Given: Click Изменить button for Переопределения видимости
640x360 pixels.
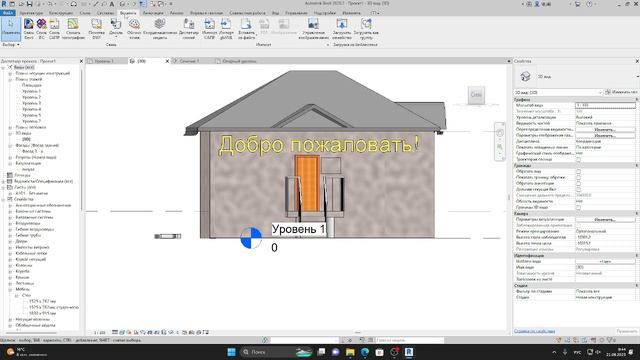Looking at the screenshot, I should pyautogui.click(x=605, y=129).
